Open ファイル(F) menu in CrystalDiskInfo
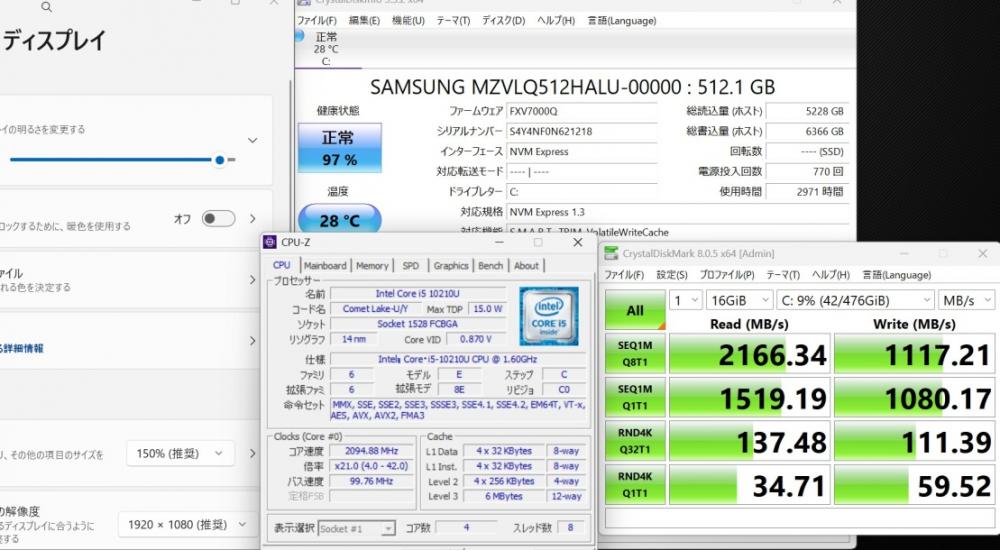Viewport: 1000px width, 550px height. pyautogui.click(x=317, y=20)
